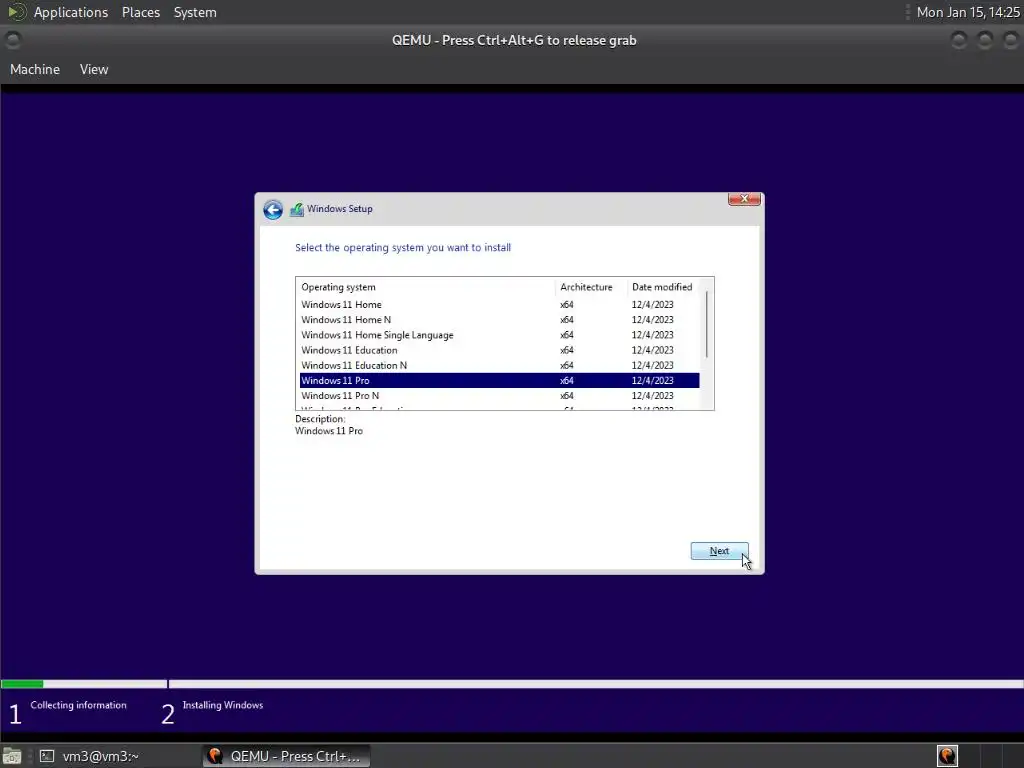Select Windows 11 Education N row
Image resolution: width=1024 pixels, height=768 pixels.
pyautogui.click(x=500, y=365)
